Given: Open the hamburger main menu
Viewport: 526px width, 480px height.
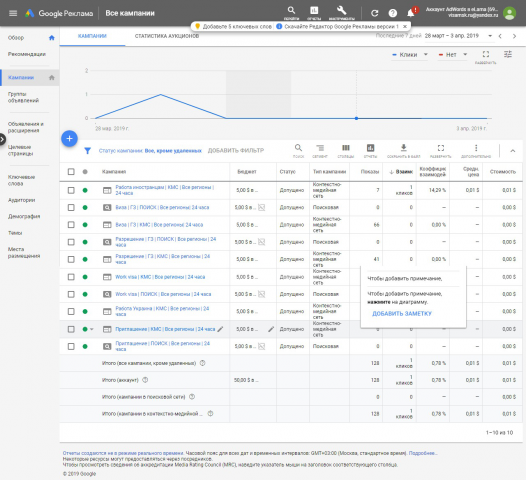Looking at the screenshot, I should click(13, 13).
